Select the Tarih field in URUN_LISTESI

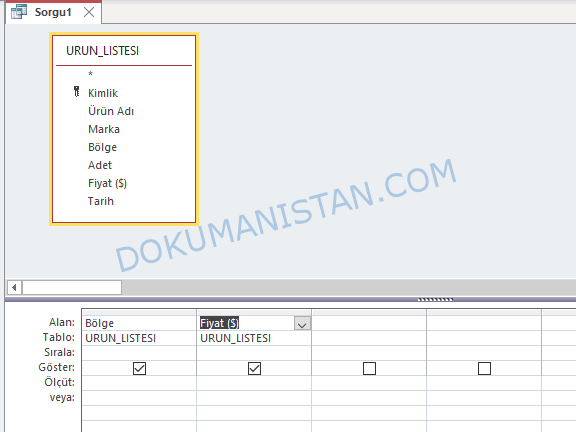tap(101, 201)
